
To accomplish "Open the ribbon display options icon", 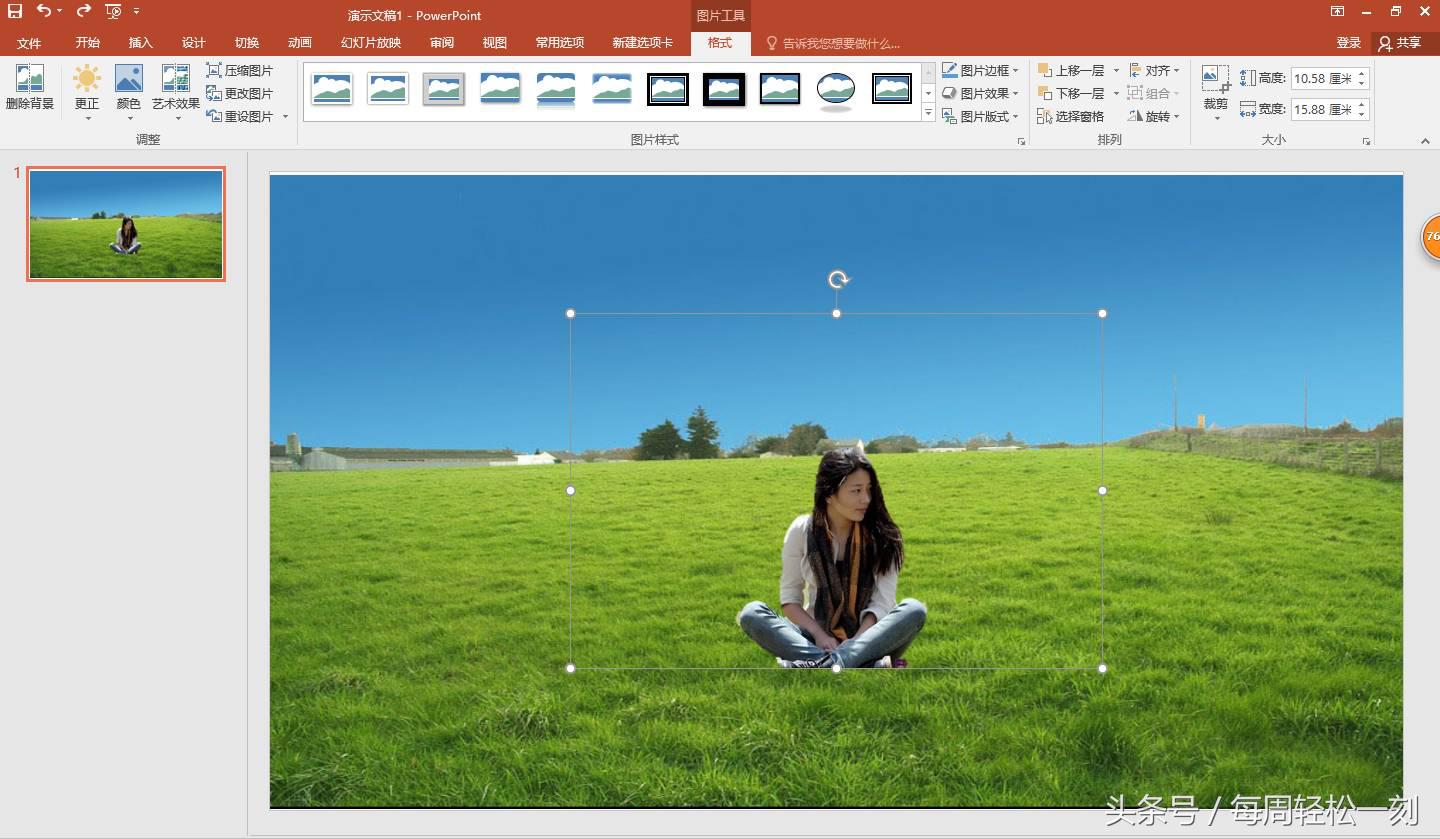I will point(1337,11).
